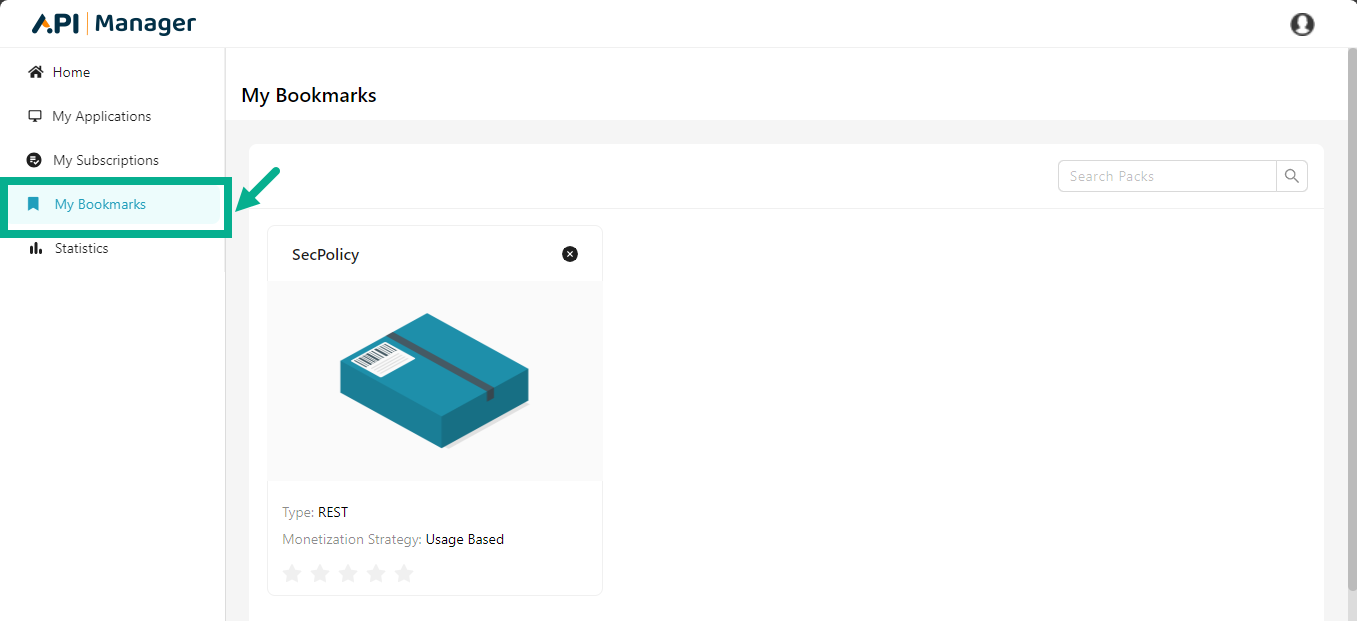
Task: Rate SecPolicy with one star
Action: [292, 573]
